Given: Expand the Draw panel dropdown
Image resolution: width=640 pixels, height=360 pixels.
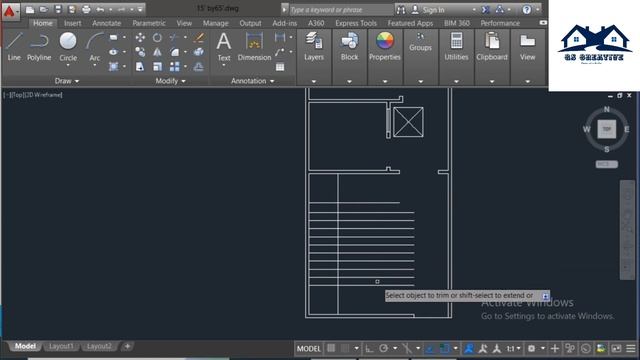Looking at the screenshot, I should click(x=67, y=81).
